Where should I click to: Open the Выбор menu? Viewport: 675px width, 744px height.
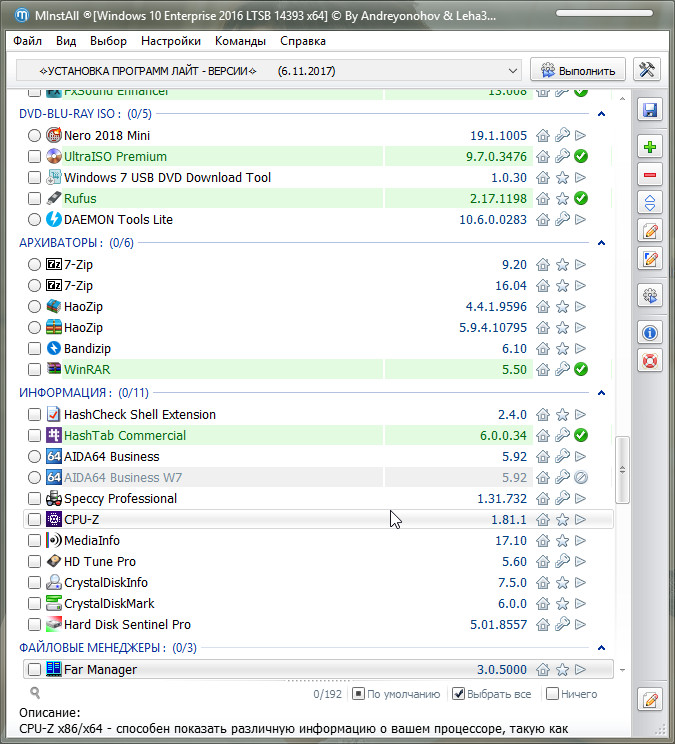tap(108, 41)
